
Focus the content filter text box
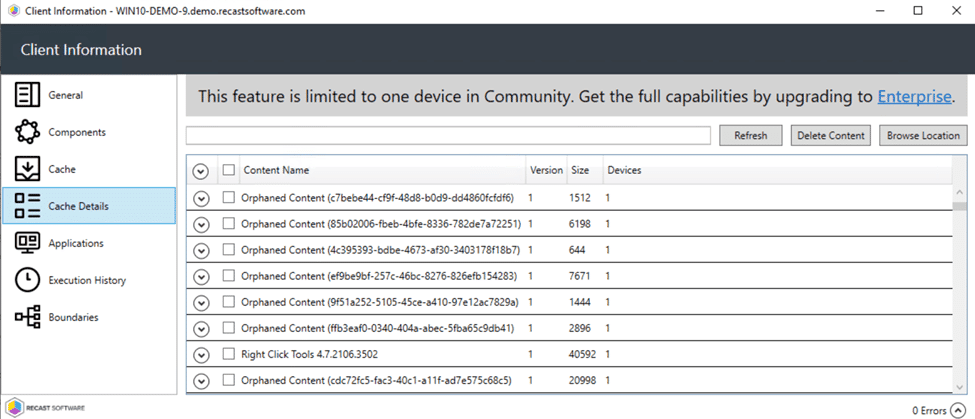447,135
